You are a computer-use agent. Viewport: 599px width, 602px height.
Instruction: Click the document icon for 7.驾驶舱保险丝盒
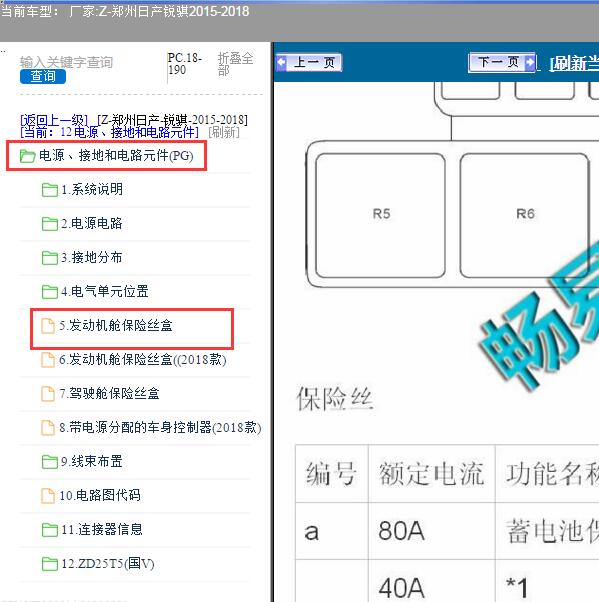[x=48, y=394]
